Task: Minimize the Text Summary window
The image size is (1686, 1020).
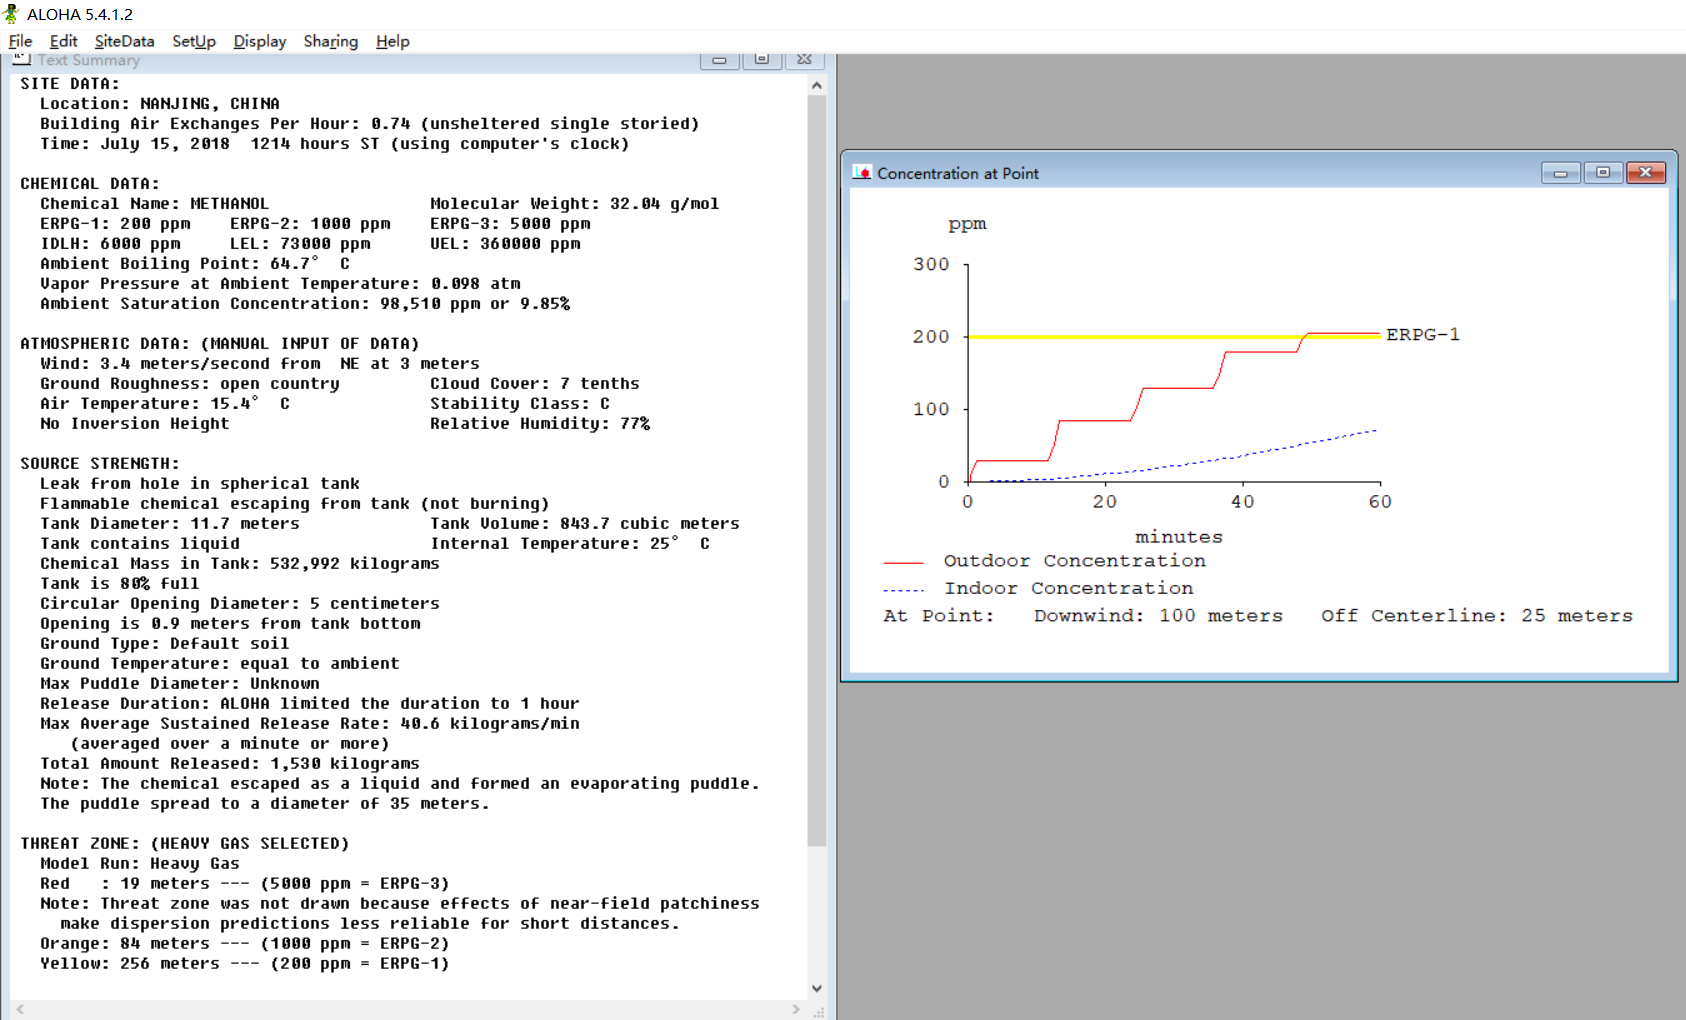Action: 719,60
